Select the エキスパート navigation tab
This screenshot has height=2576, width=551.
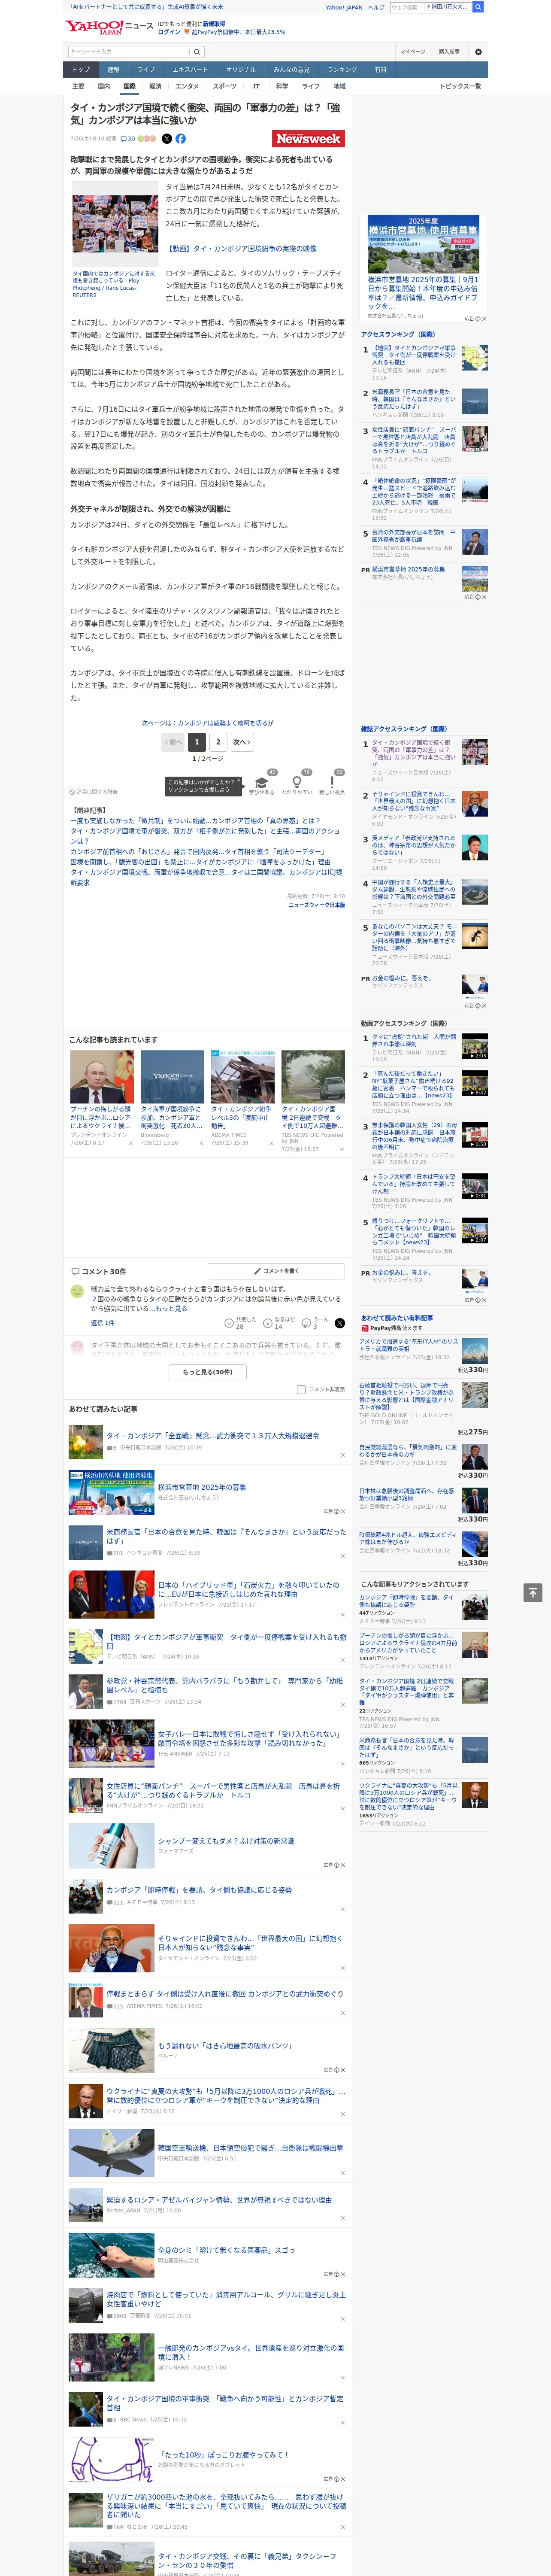coord(190,70)
